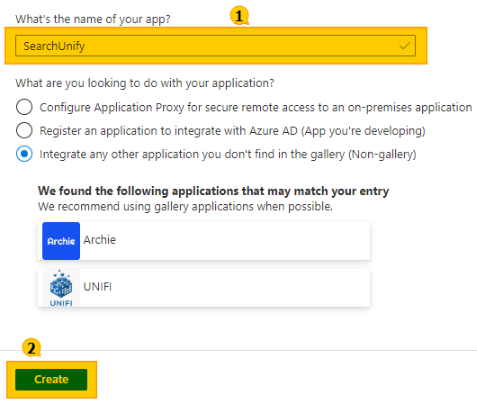Click the Archie app logo icon
477x407 pixels.
[x=61, y=241]
